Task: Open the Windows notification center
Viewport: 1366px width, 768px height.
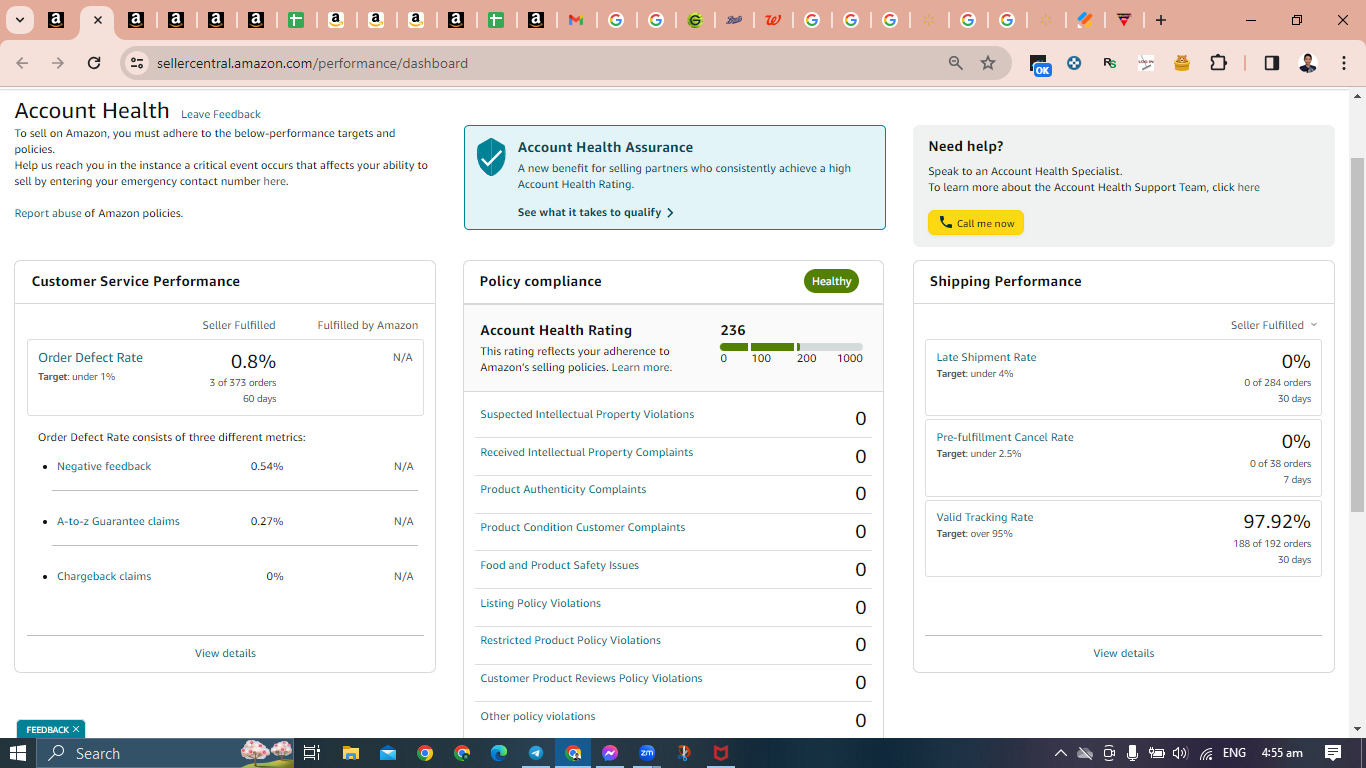Action: point(1333,753)
